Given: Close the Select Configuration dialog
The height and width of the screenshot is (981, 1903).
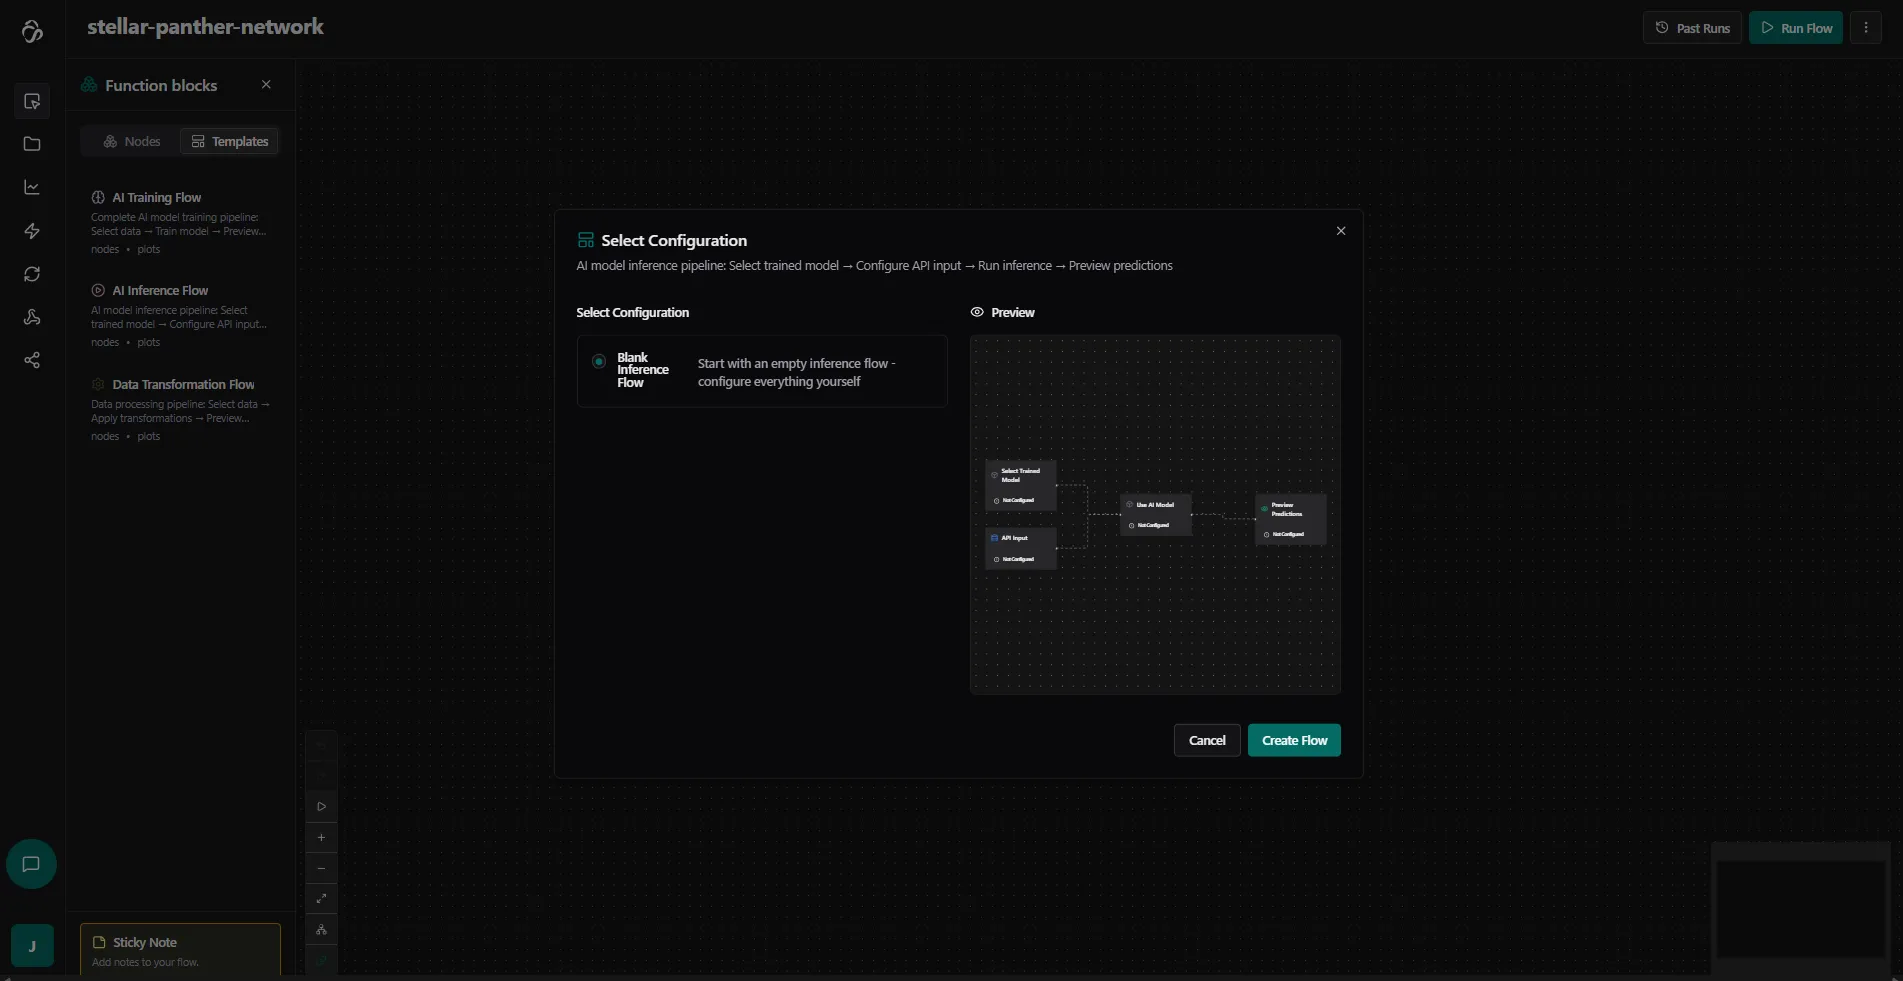Looking at the screenshot, I should click(1341, 231).
